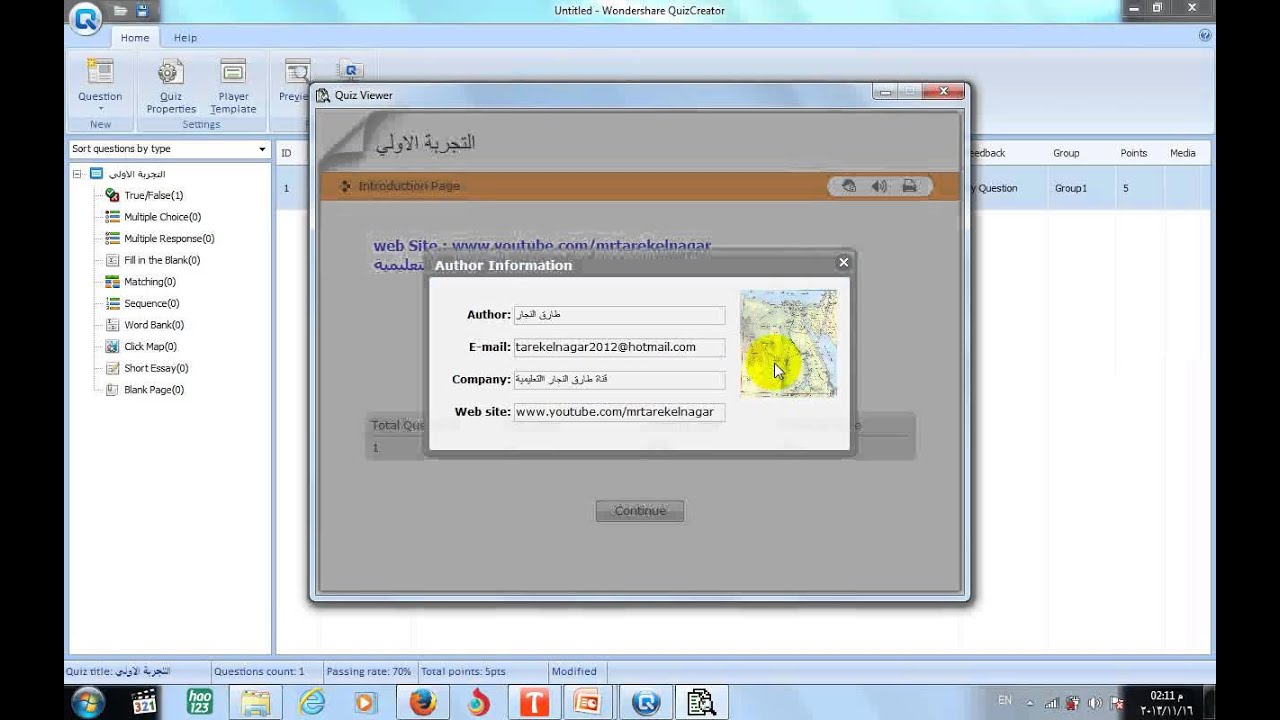Viewport: 1280px width, 720px height.
Task: Open Media Player Classic from taskbar
Action: point(145,702)
